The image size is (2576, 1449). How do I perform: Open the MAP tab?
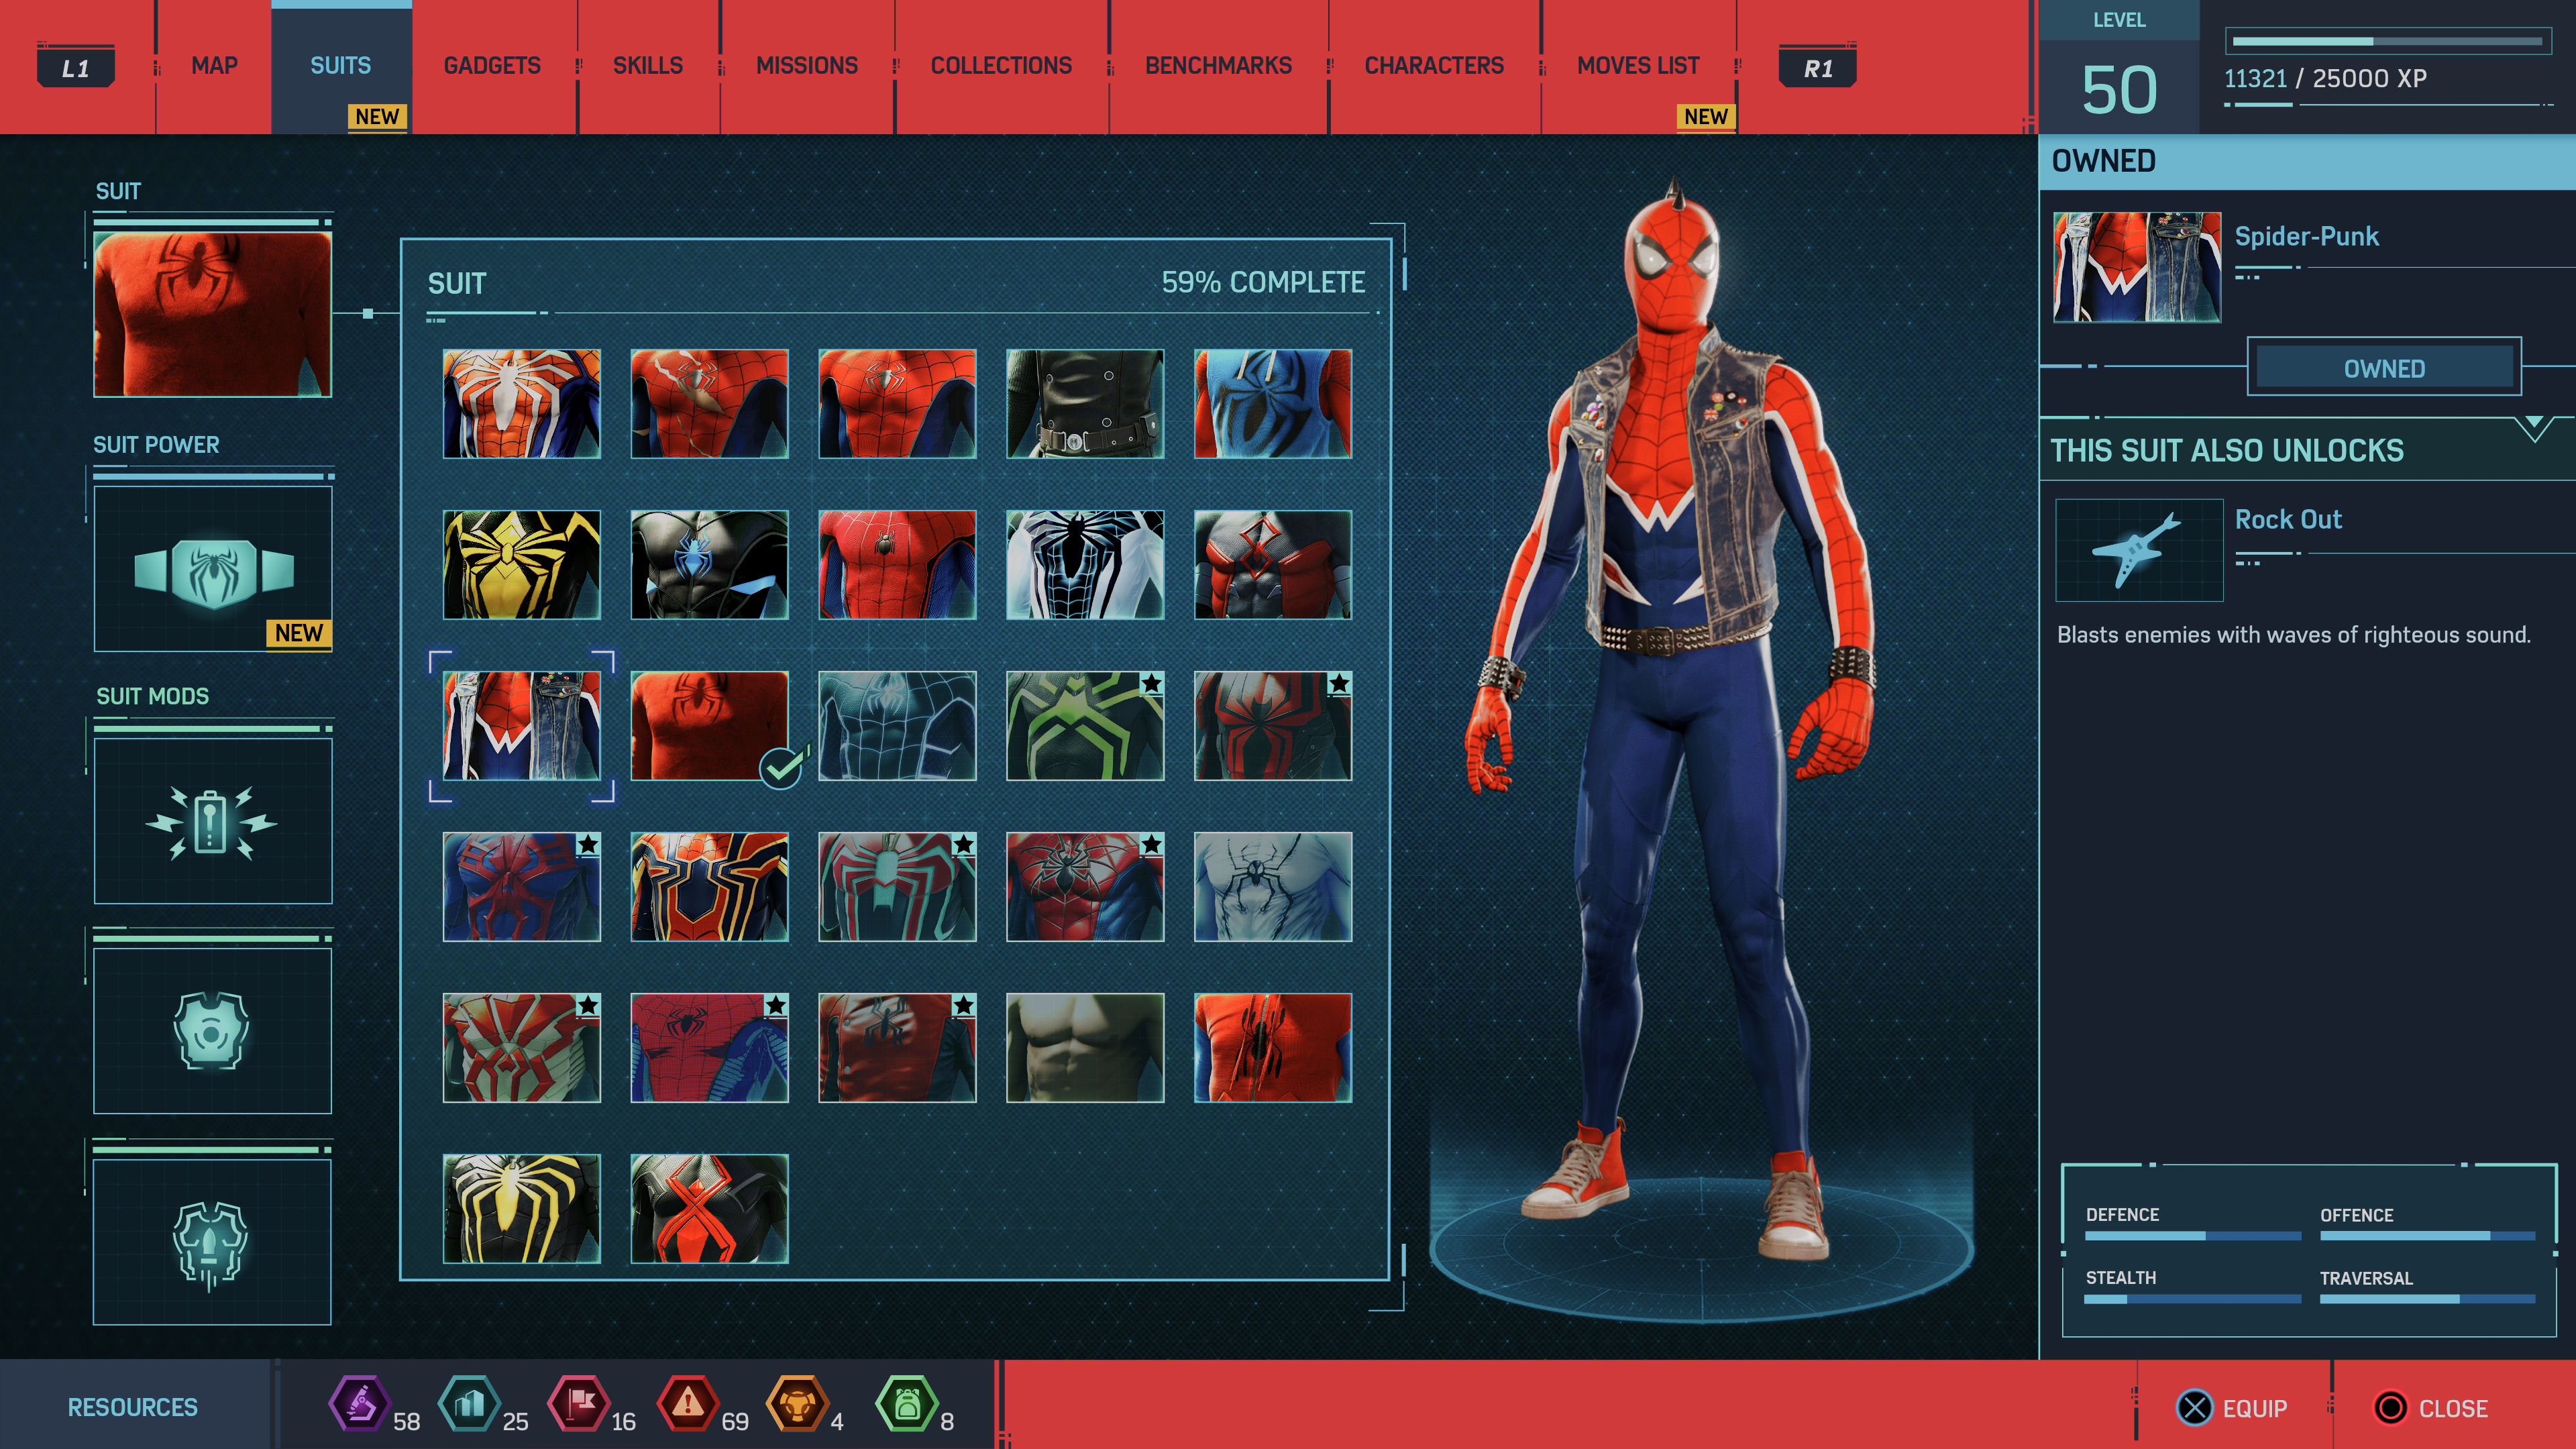click(x=214, y=66)
